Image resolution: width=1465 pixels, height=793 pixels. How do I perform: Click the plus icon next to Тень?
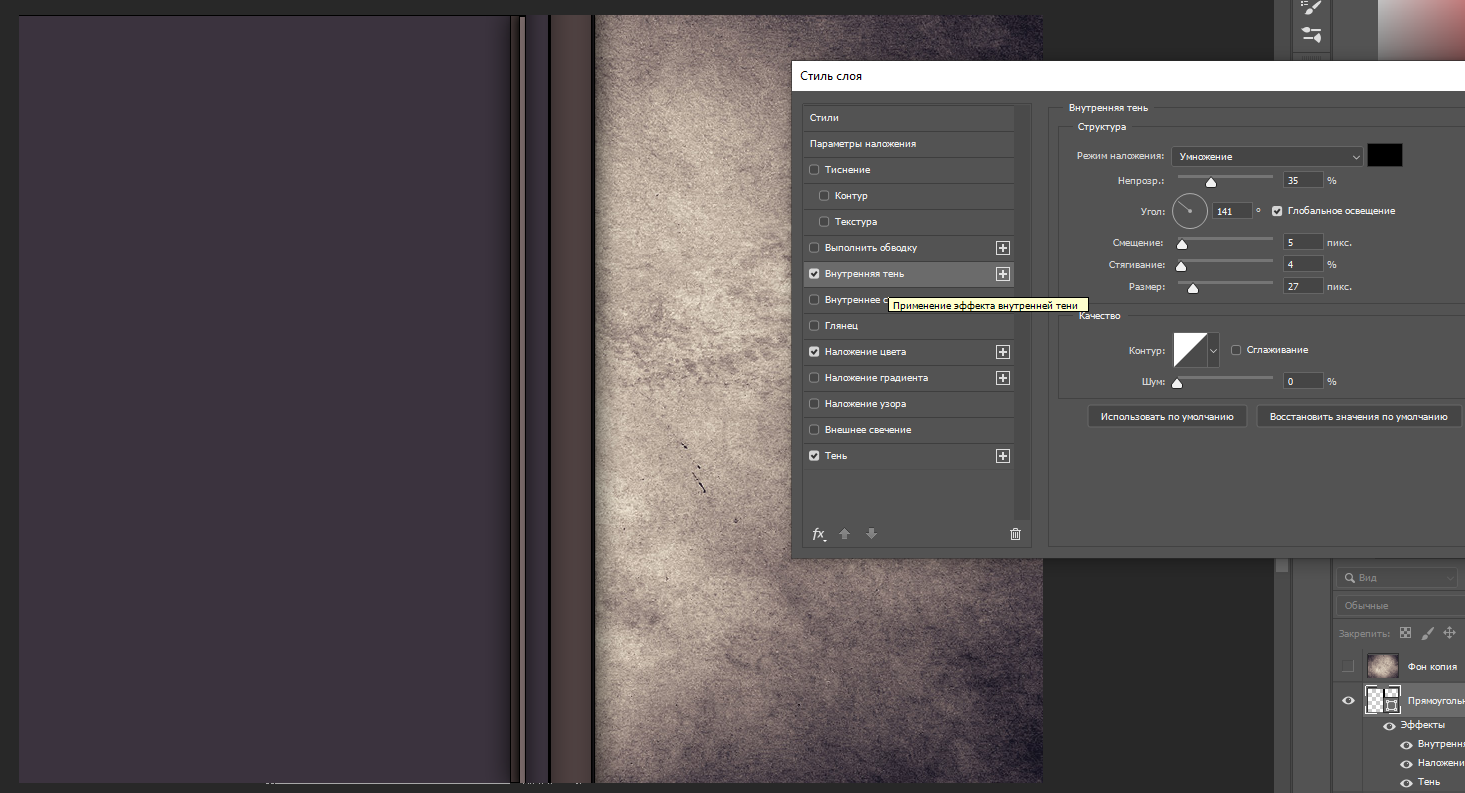[1003, 456]
